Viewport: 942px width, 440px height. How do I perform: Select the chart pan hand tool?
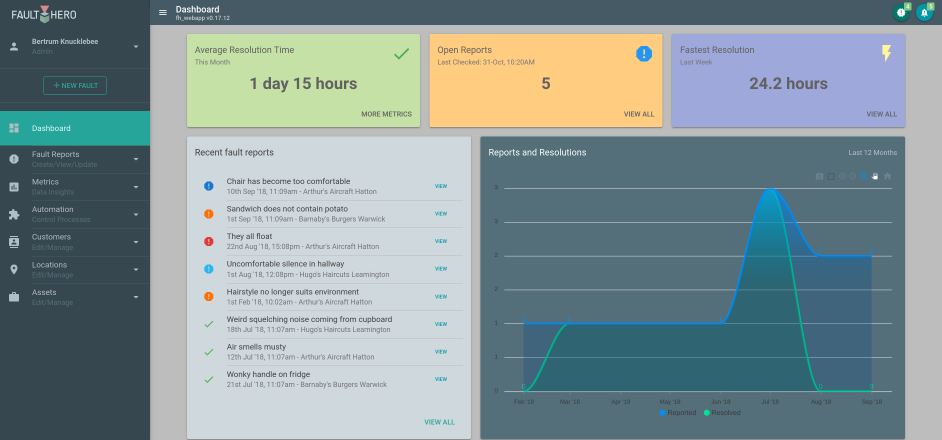(875, 176)
